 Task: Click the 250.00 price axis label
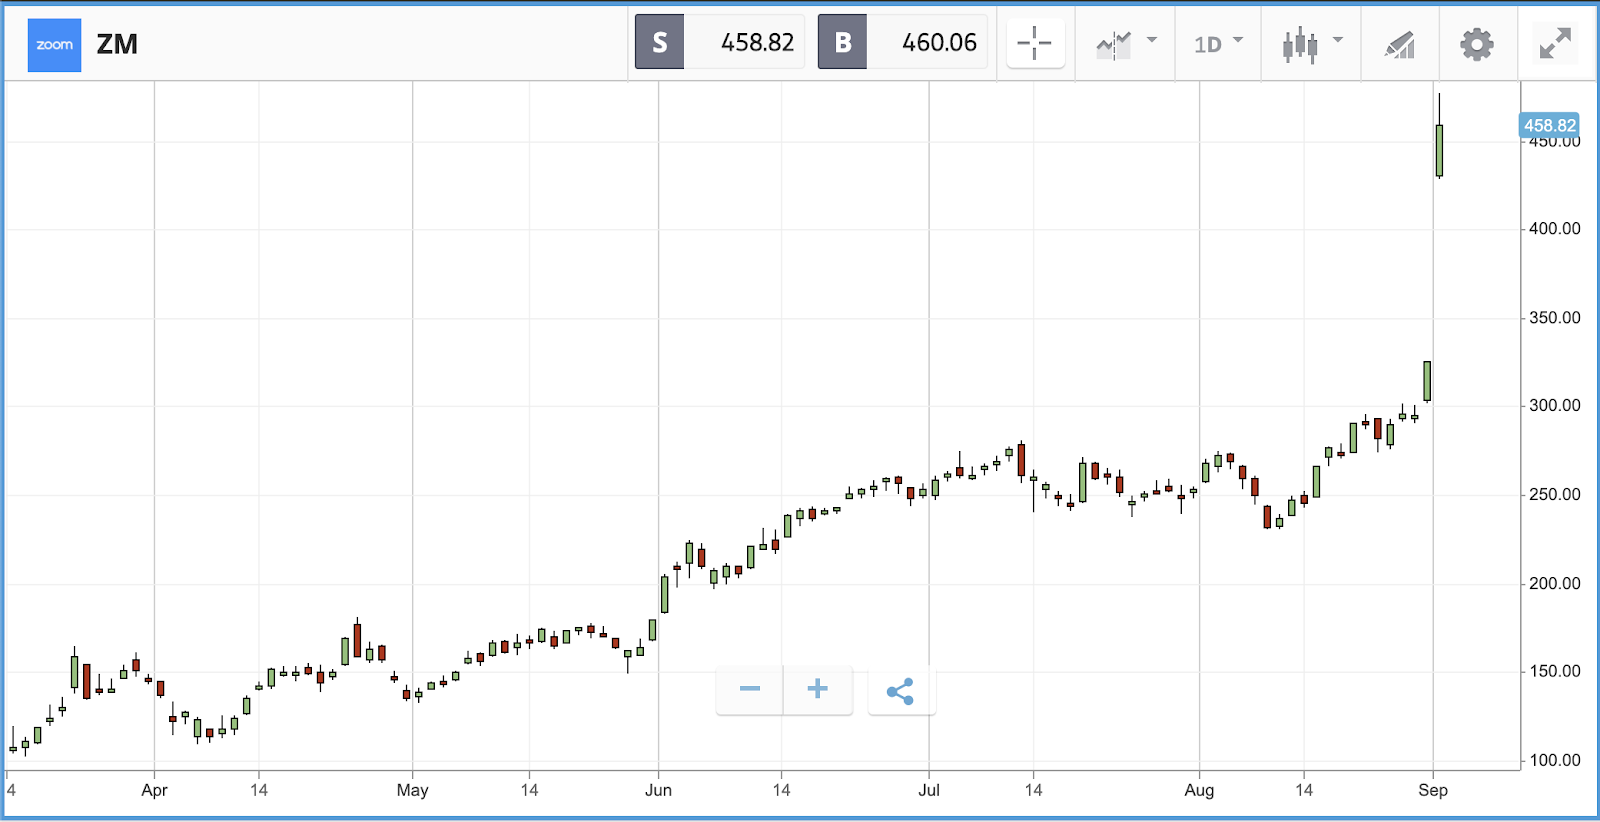(x=1555, y=495)
